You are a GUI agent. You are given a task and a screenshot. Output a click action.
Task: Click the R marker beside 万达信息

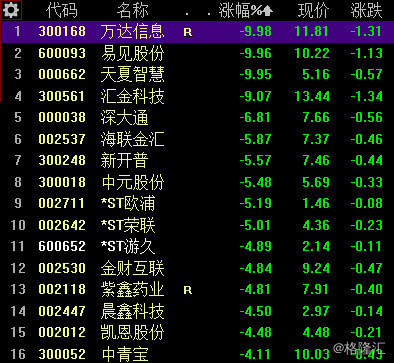click(188, 32)
